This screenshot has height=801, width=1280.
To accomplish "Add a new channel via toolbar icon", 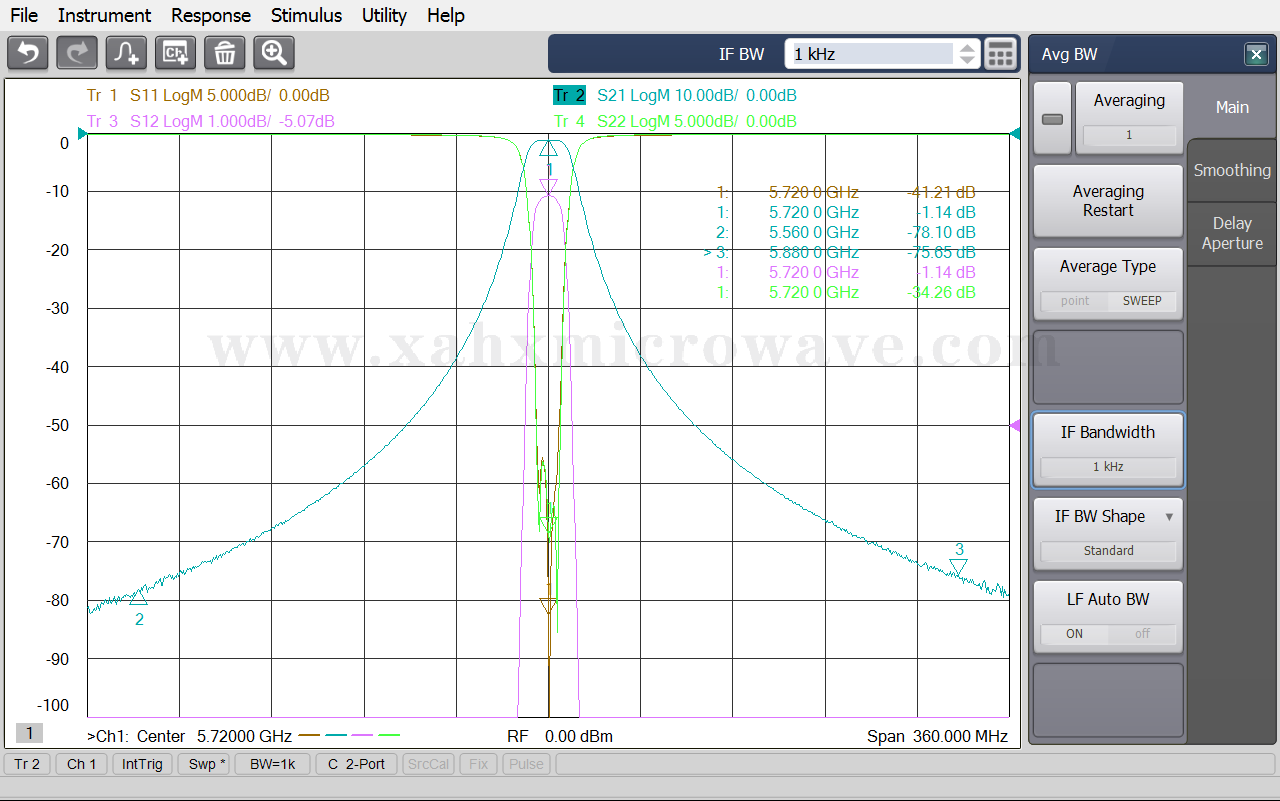I will pyautogui.click(x=176, y=53).
